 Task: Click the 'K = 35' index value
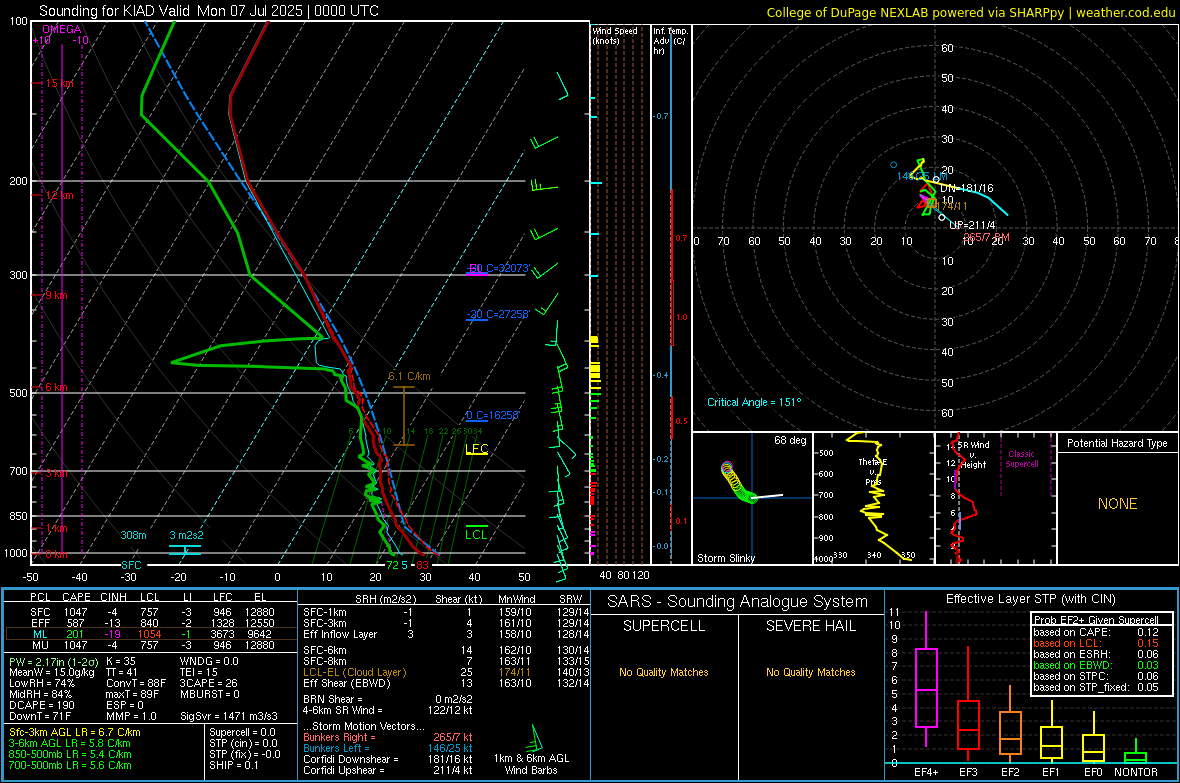(x=121, y=662)
